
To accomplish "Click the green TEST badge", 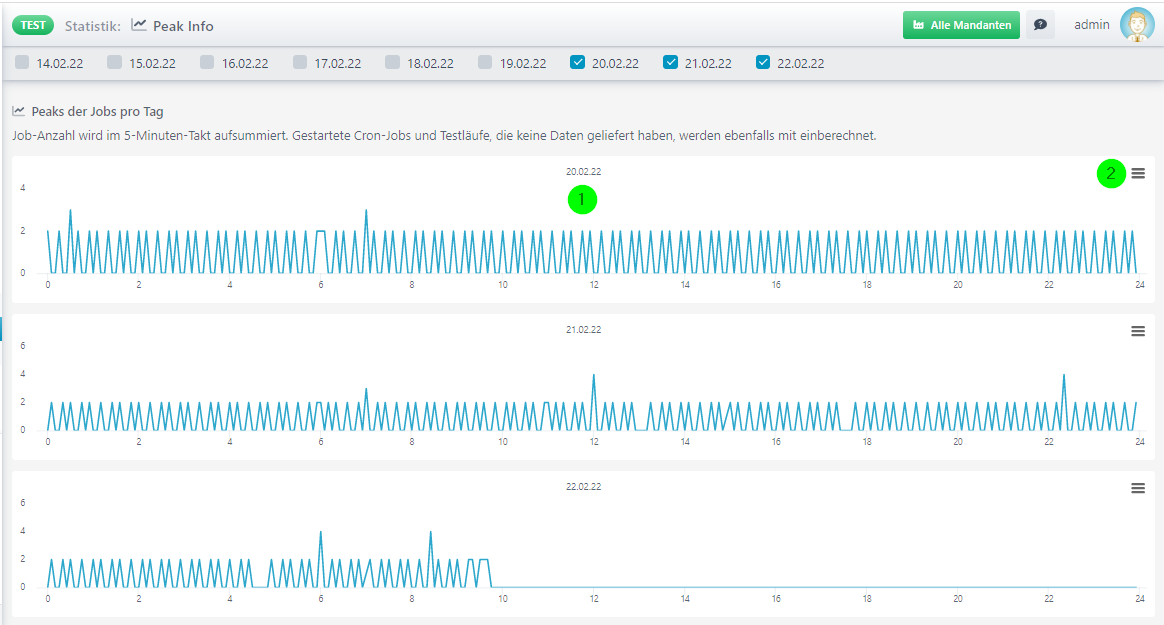I will click(x=33, y=25).
